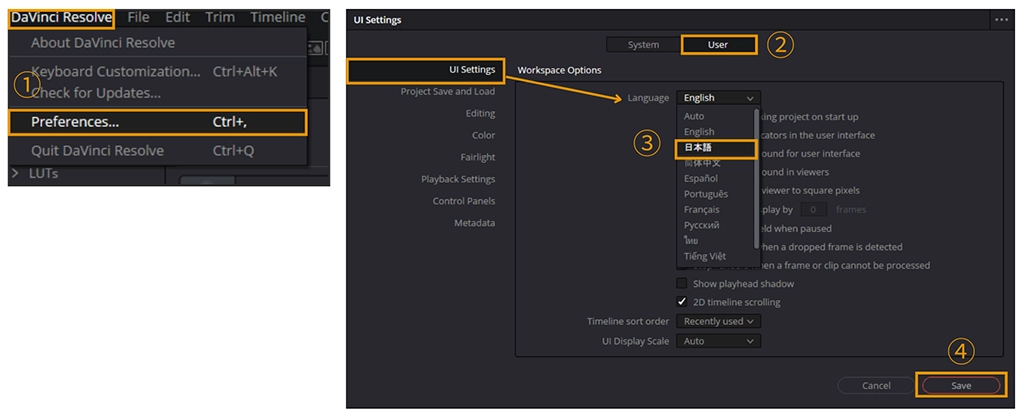Open UI Display Scale dropdown
Screen dimensions: 1024x416
[718, 341]
